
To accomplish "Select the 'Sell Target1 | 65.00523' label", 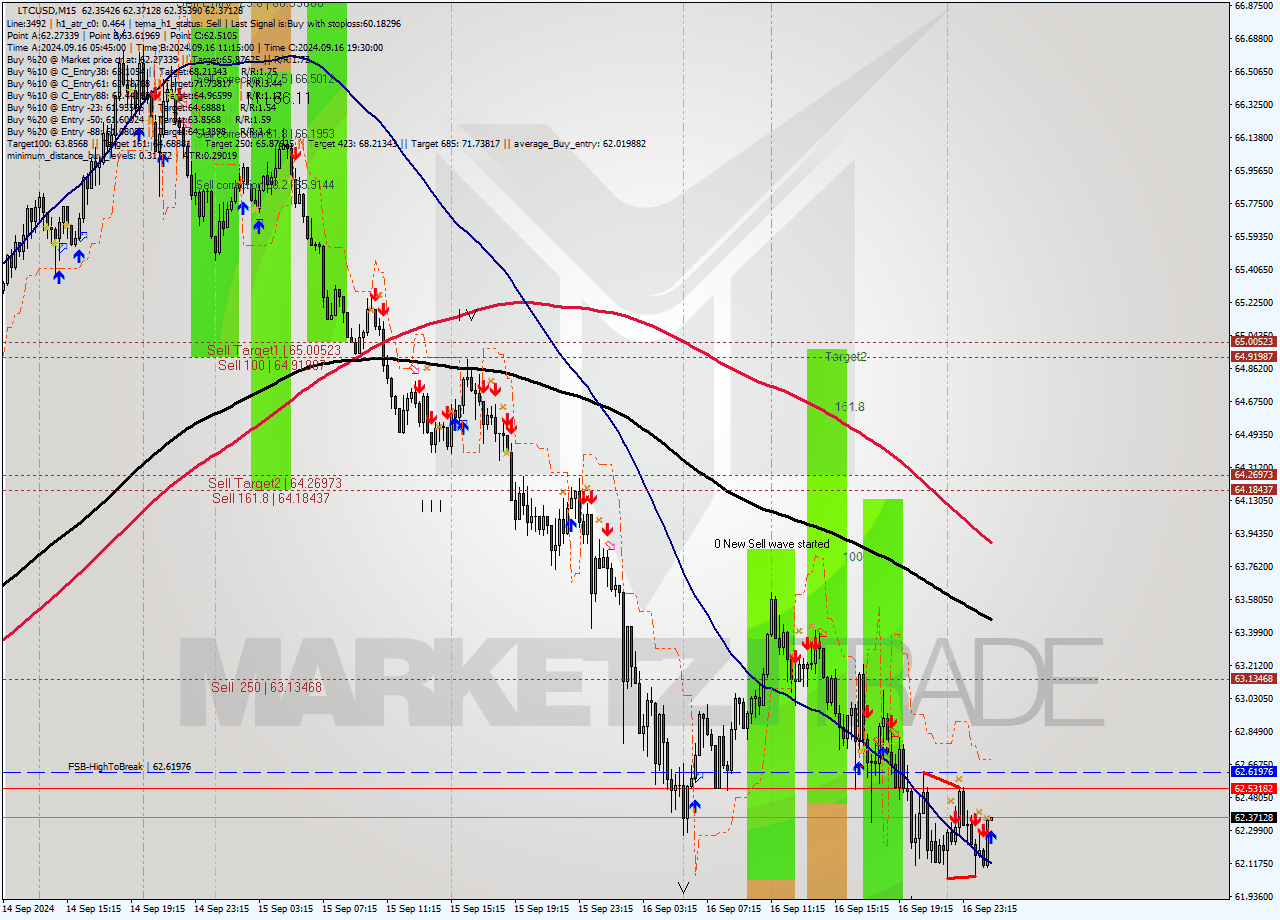I will click(274, 350).
